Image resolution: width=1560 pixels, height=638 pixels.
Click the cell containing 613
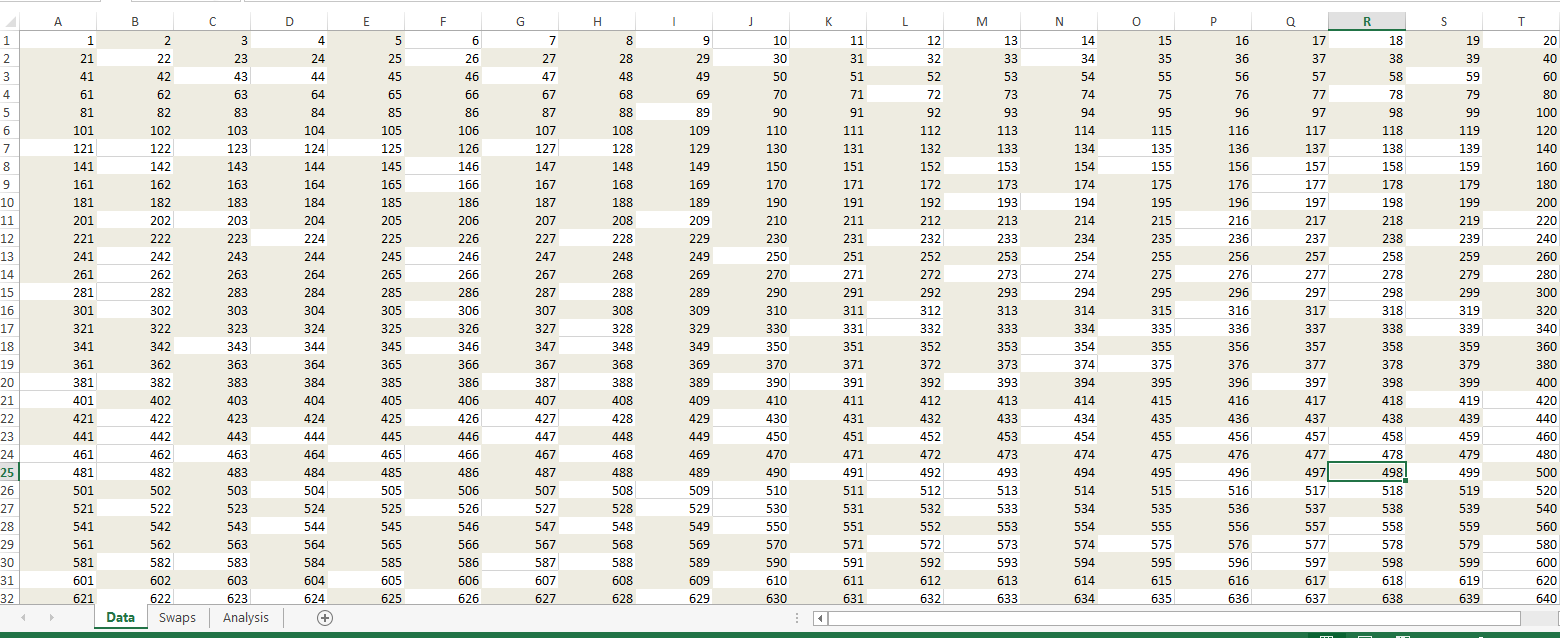coord(982,580)
